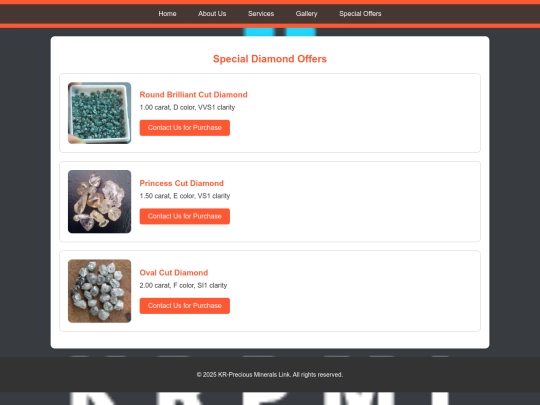This screenshot has height=405, width=540.
Task: Open the Oval Cut grey diamonds photo
Action: pos(100,291)
